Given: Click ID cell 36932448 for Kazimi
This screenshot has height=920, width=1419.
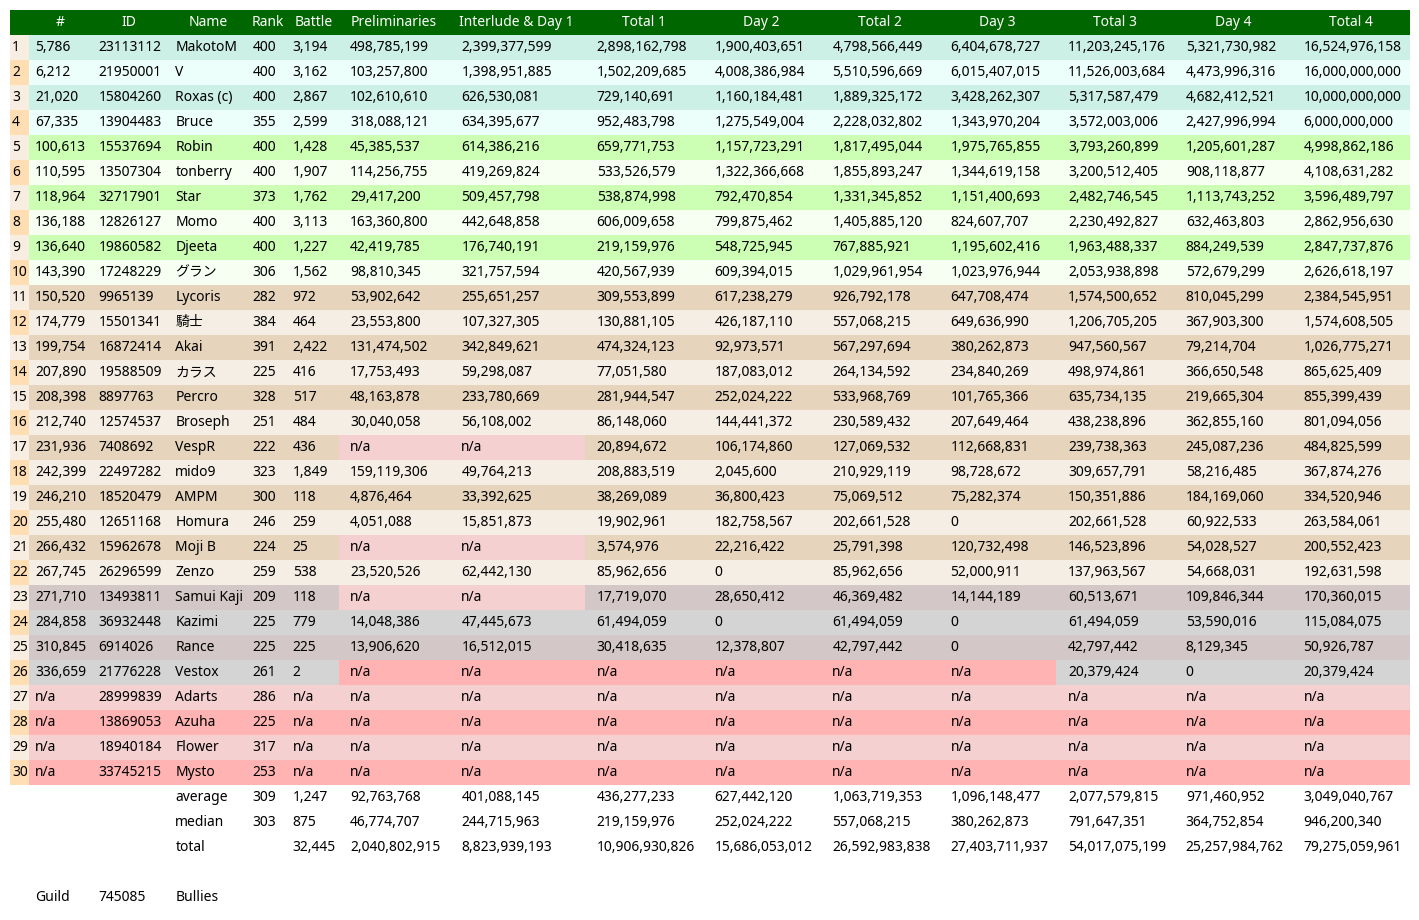Looking at the screenshot, I should tap(130, 621).
